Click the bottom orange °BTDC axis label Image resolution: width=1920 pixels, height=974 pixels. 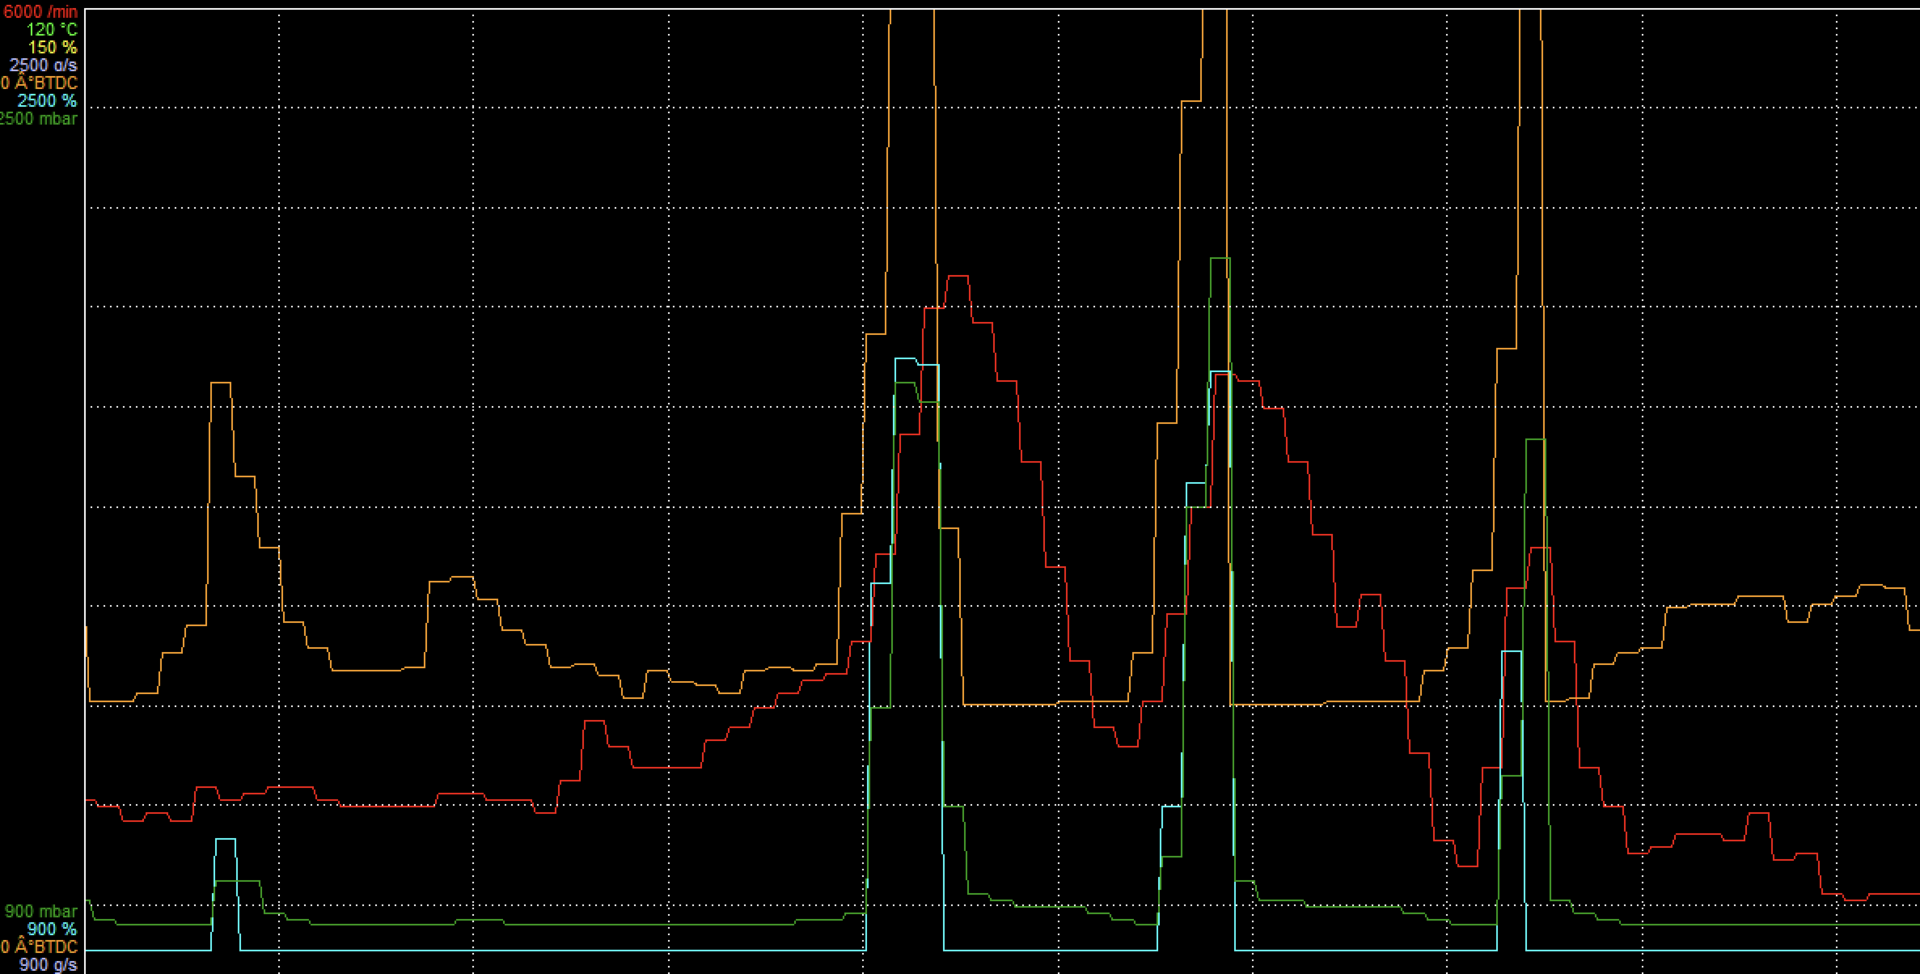coord(39,947)
